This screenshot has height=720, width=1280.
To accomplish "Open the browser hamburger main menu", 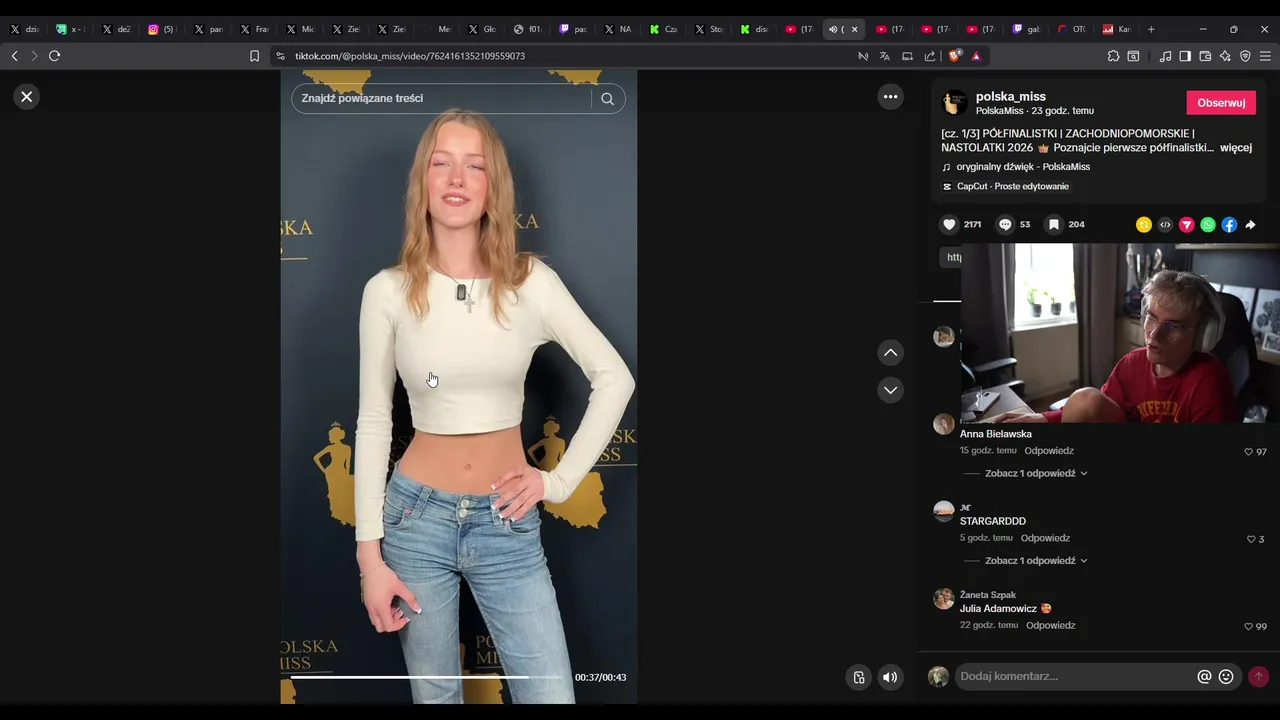I will pos(1265,56).
